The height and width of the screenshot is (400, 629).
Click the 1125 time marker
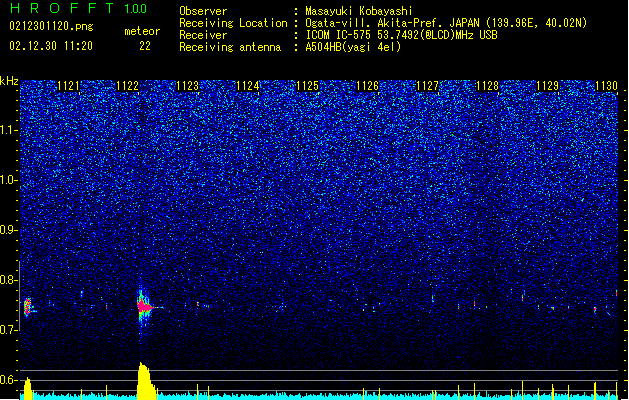307,86
